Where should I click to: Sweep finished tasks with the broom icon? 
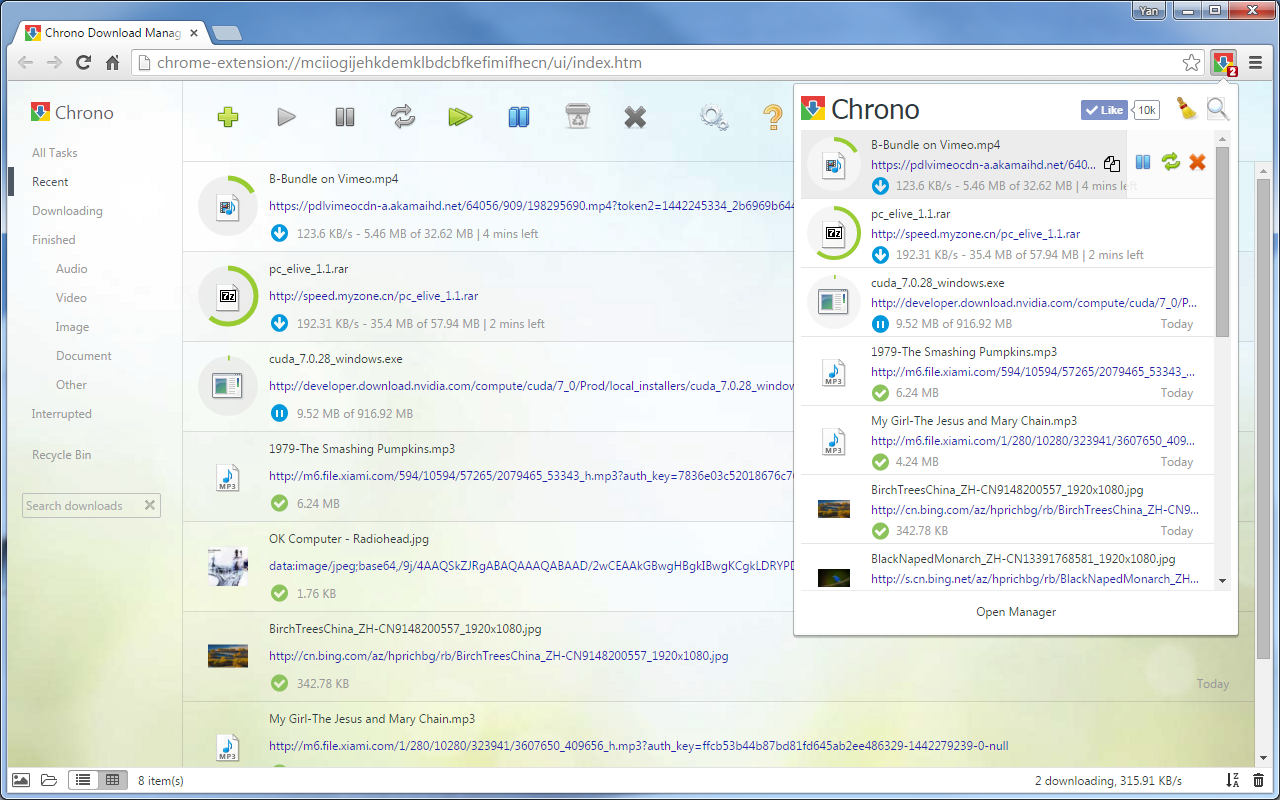(x=1186, y=109)
